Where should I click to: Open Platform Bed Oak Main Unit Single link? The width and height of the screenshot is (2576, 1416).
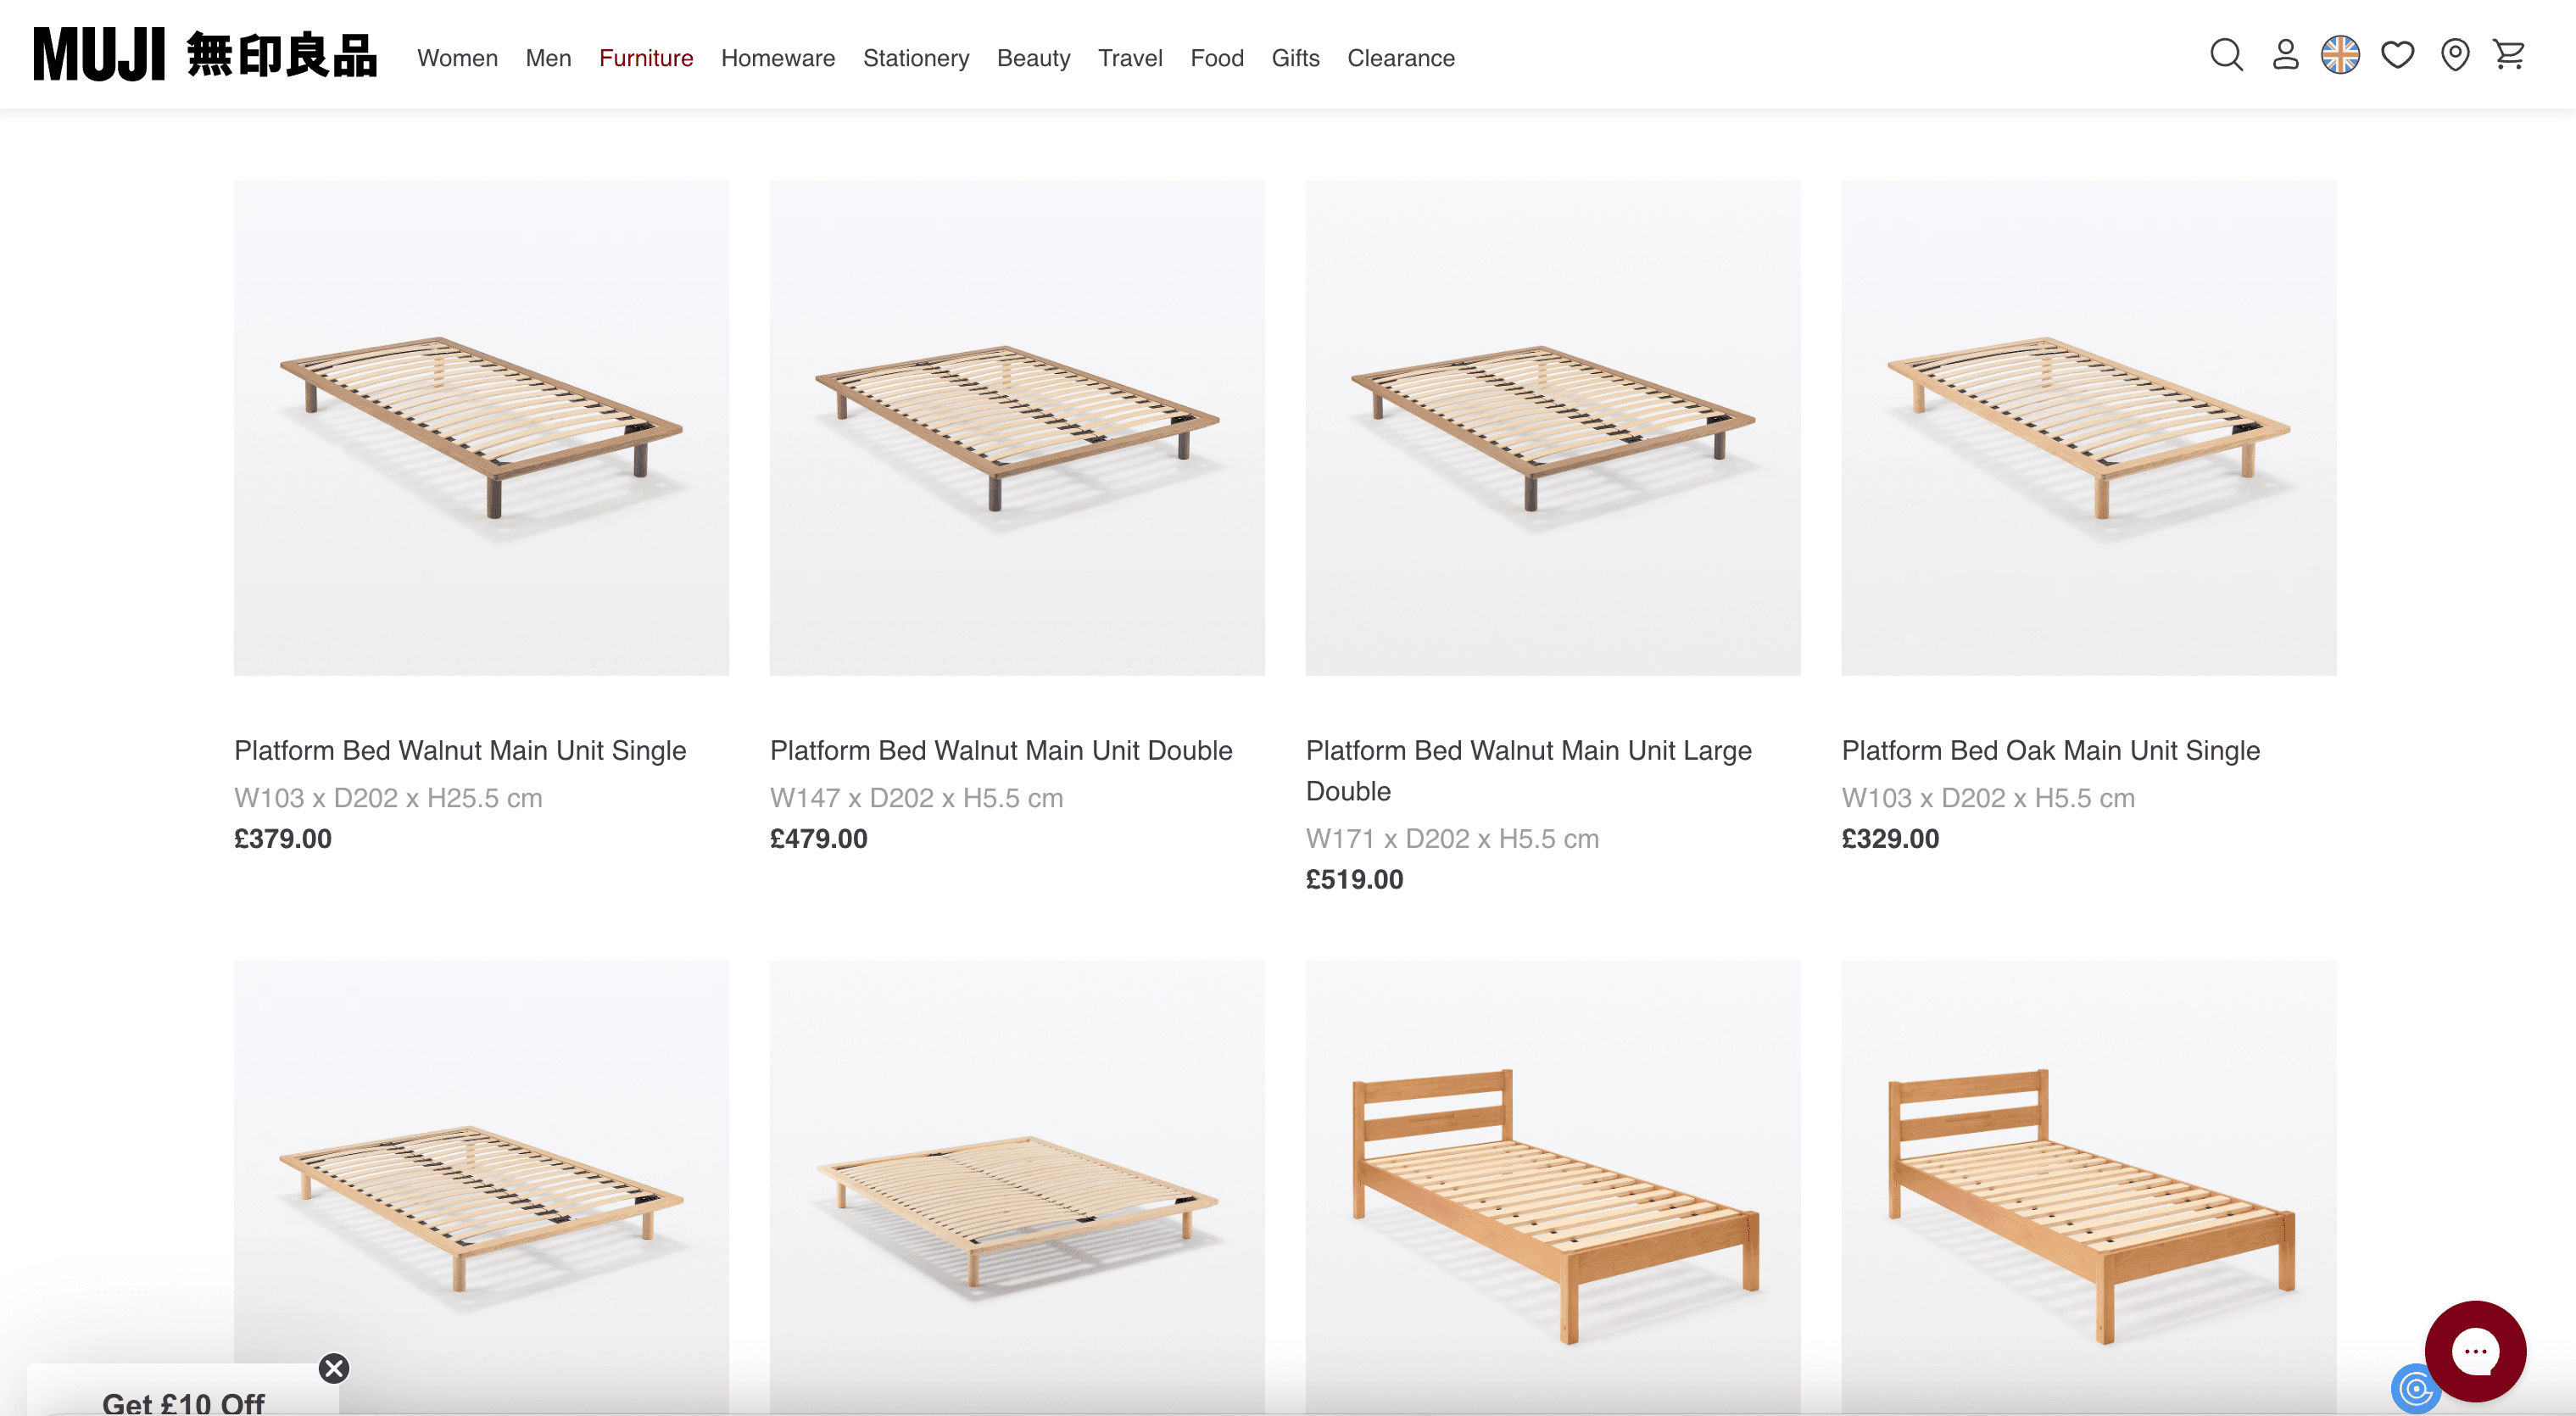point(2050,750)
